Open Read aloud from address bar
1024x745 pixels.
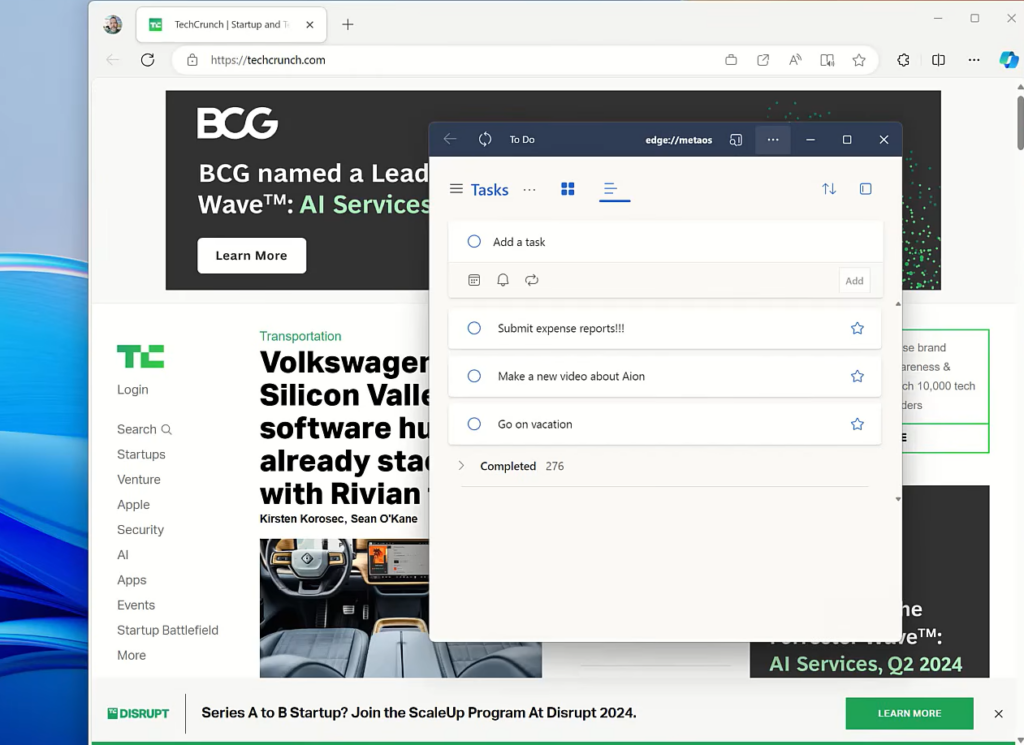pos(795,60)
